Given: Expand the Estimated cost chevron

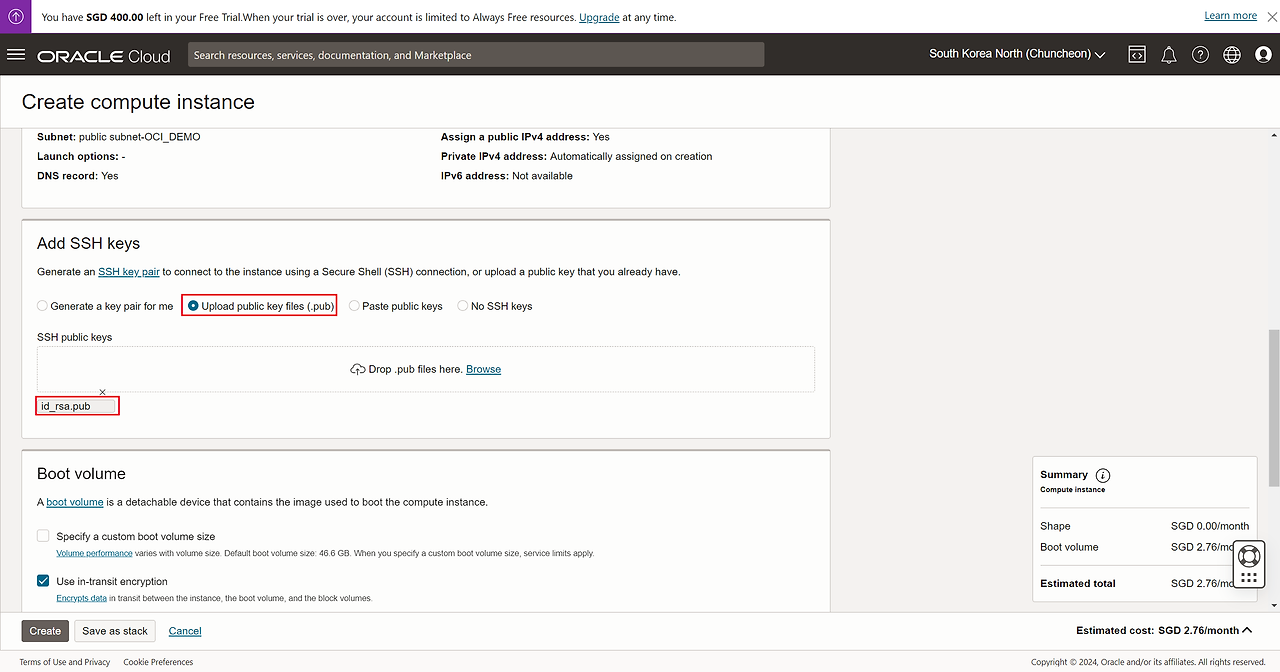Looking at the screenshot, I should tap(1247, 630).
